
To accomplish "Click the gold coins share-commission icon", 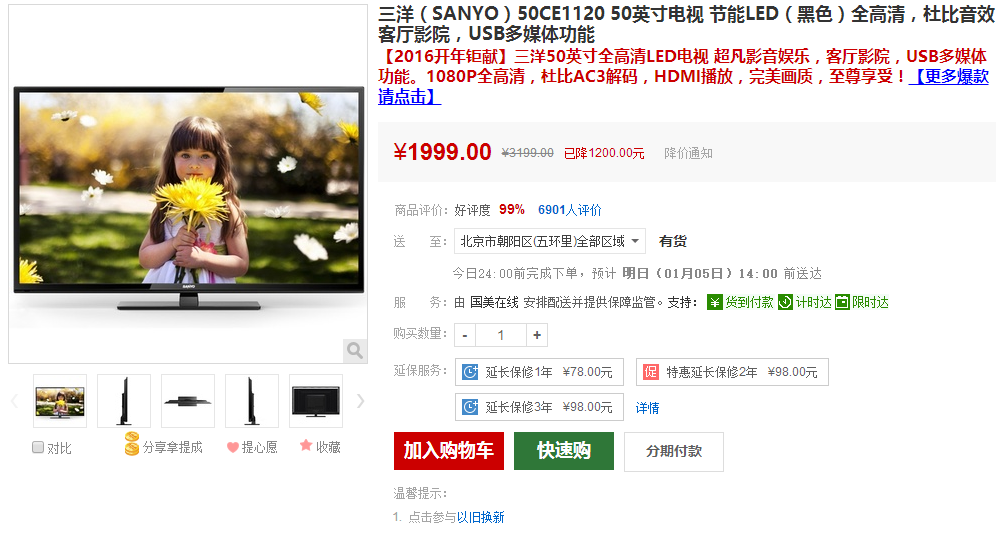I will click(x=131, y=444).
